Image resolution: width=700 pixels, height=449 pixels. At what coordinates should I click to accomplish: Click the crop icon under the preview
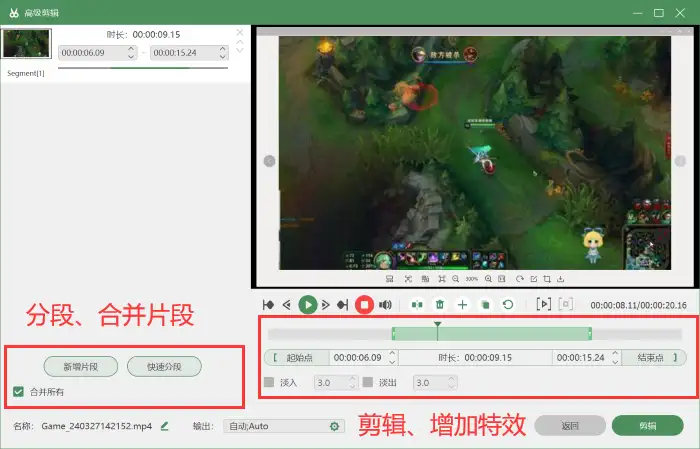pyautogui.click(x=547, y=279)
